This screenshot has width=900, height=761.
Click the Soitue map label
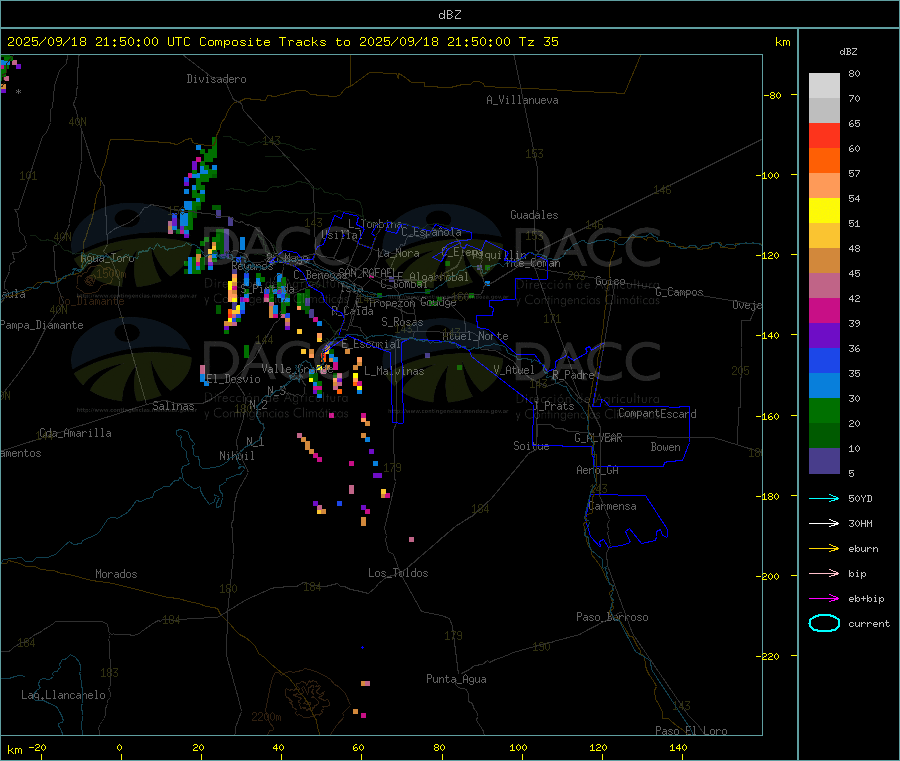pos(531,446)
